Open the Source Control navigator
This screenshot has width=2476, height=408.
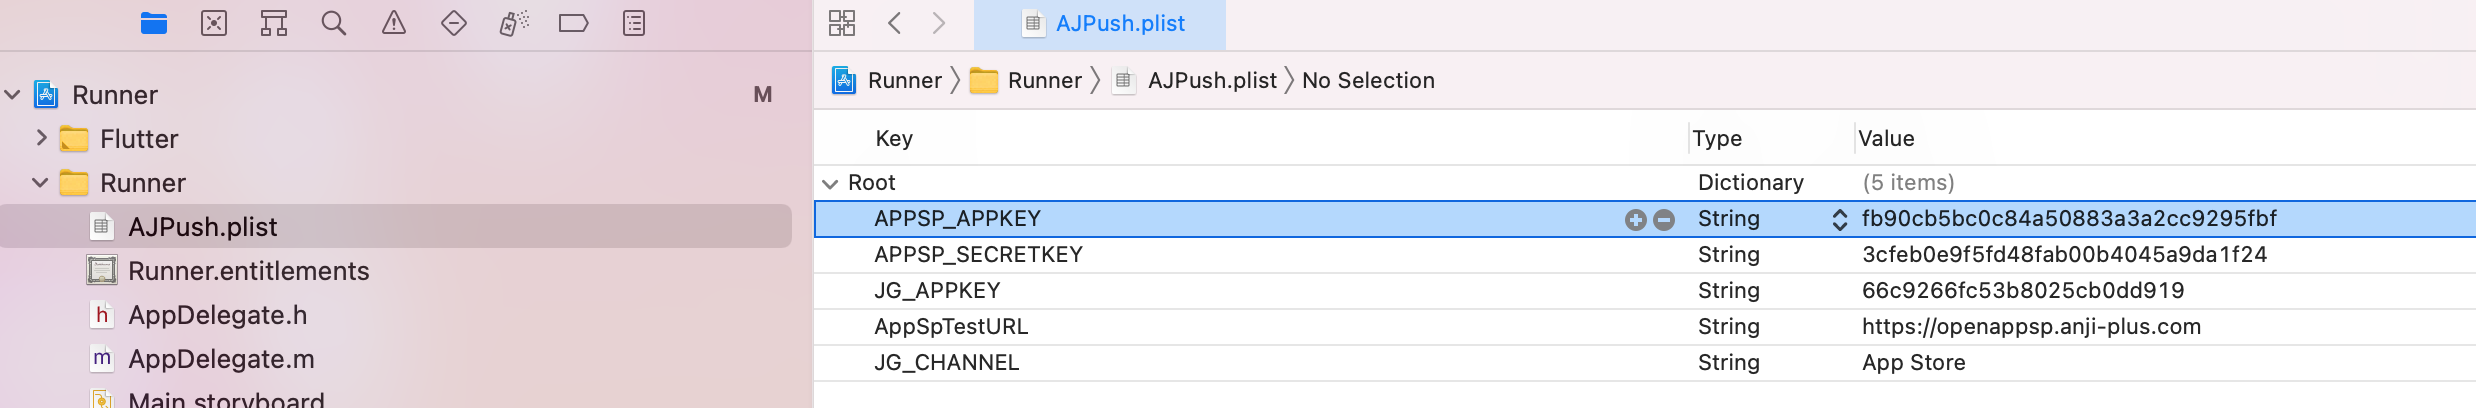point(214,23)
